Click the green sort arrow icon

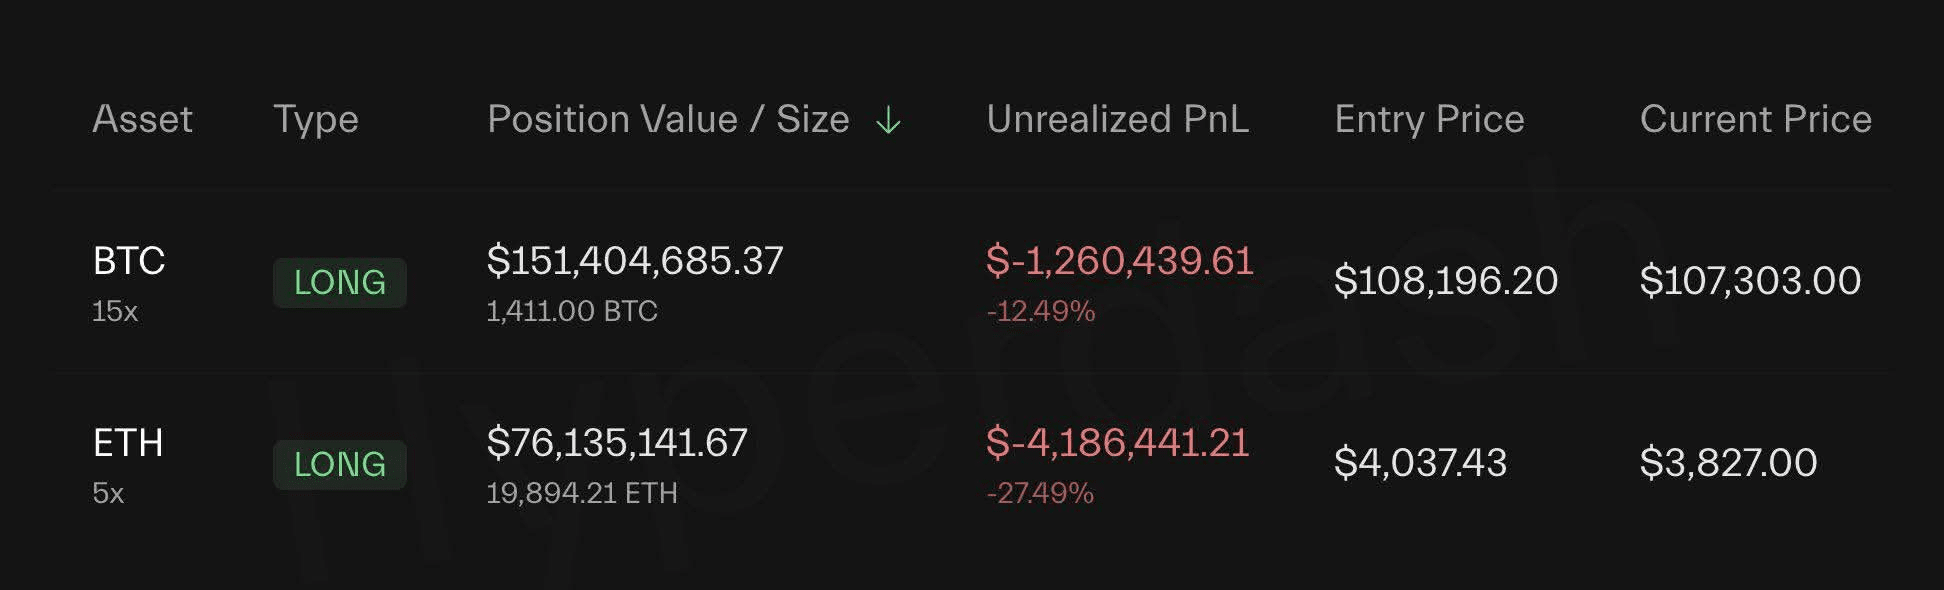coord(888,121)
